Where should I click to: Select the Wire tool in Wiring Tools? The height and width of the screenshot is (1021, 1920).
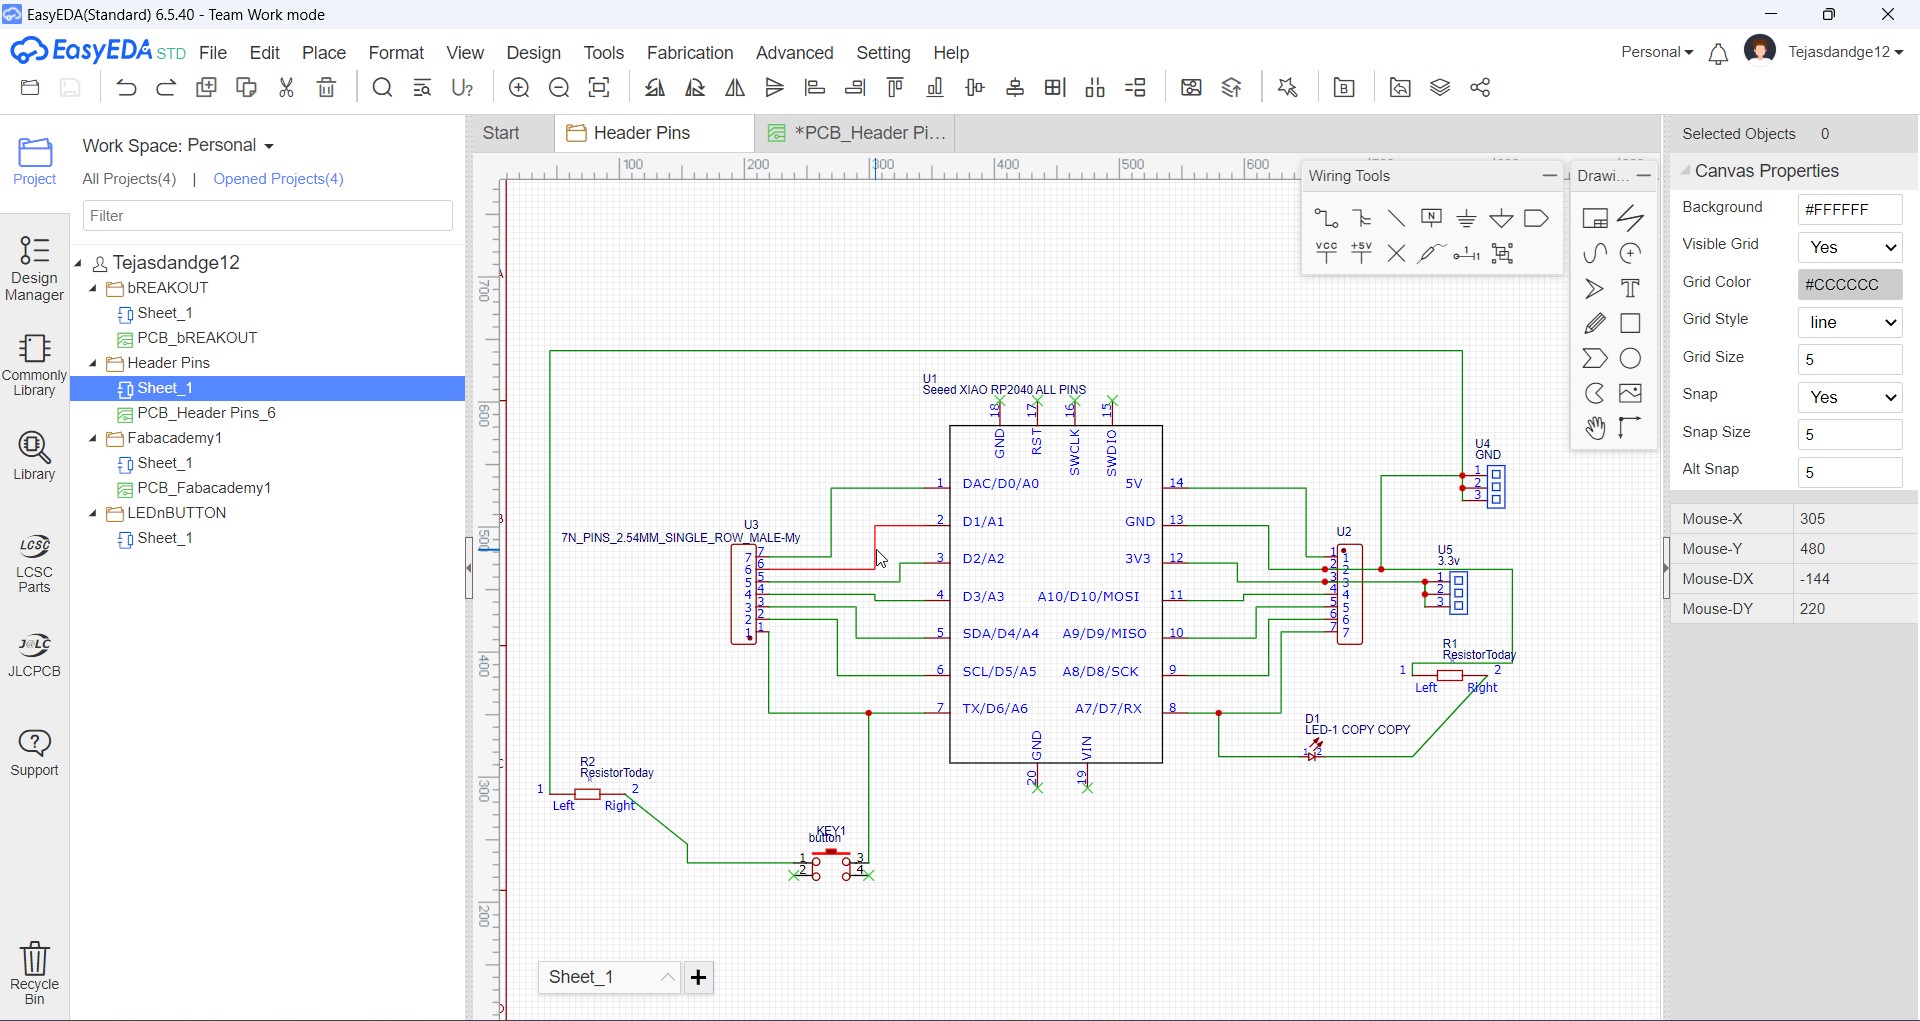[1324, 218]
